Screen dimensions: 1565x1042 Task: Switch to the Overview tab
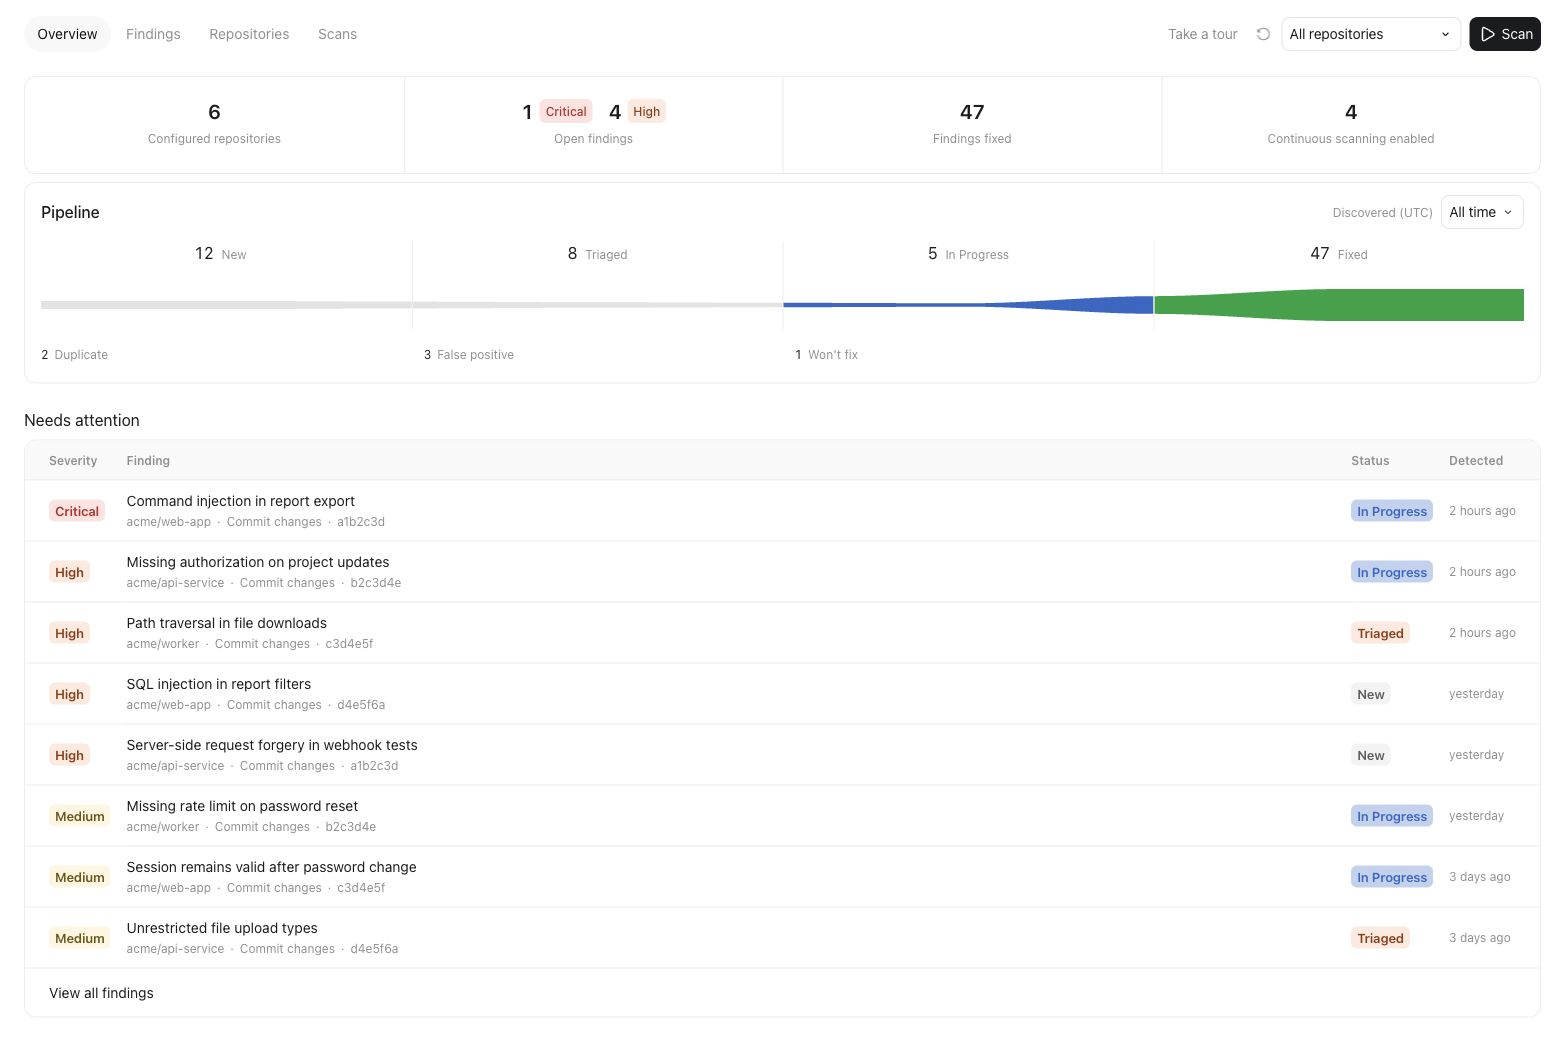tap(67, 34)
